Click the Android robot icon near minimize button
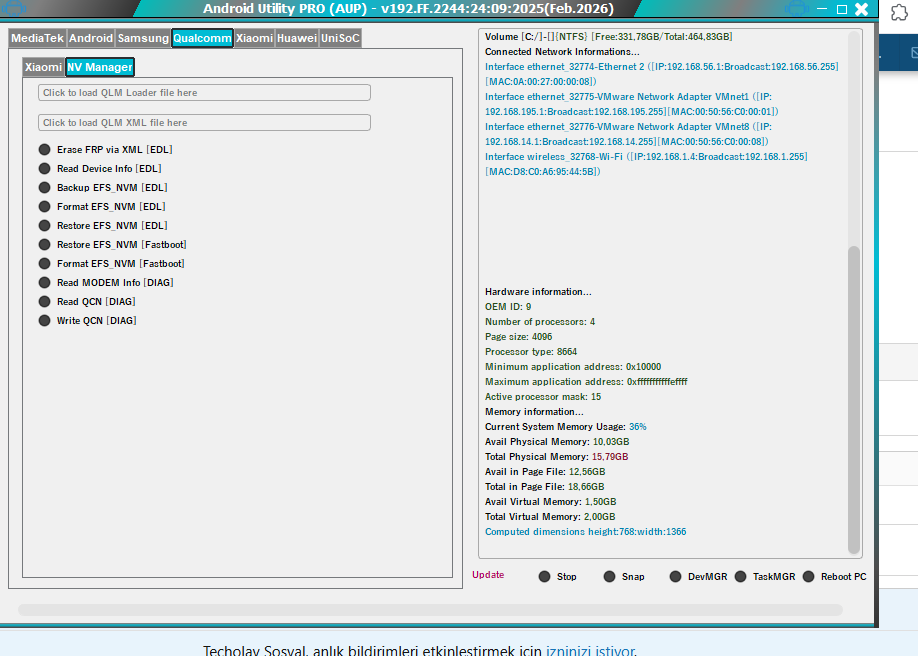Image resolution: width=918 pixels, height=656 pixels. tap(797, 9)
